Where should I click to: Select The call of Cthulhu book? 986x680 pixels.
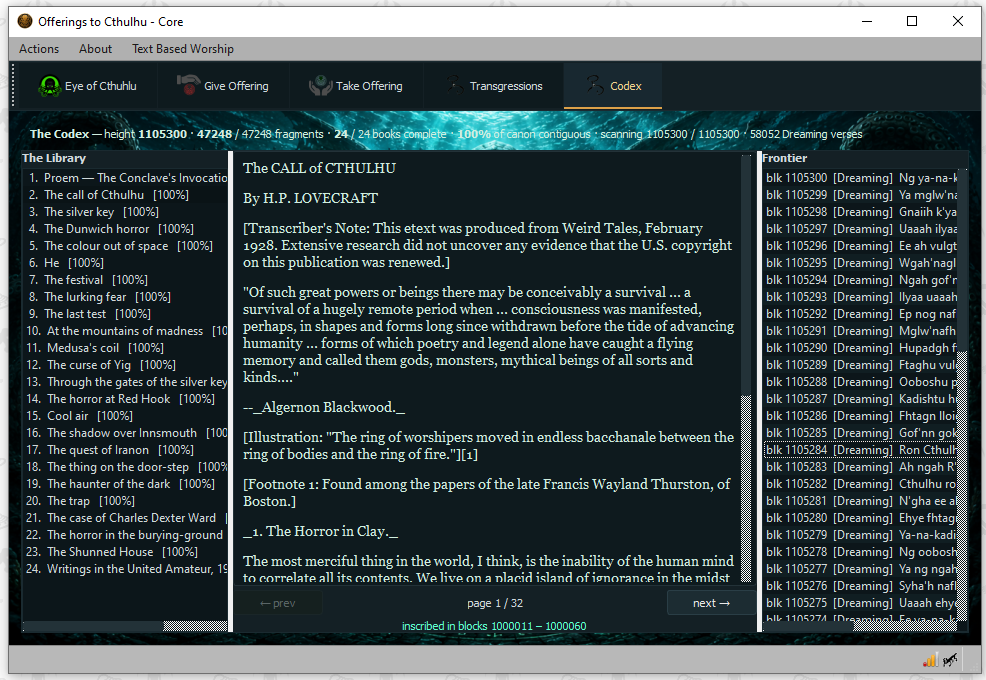(126, 195)
